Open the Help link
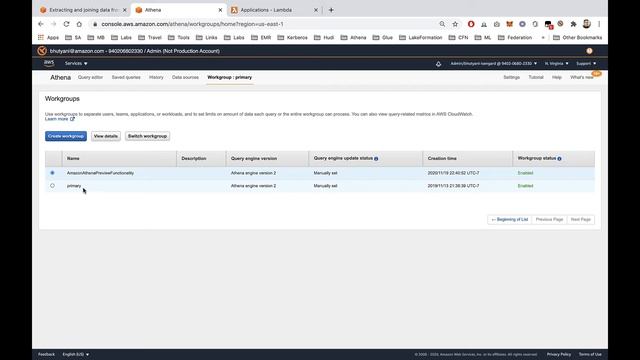This screenshot has width=640, height=360. click(x=557, y=77)
